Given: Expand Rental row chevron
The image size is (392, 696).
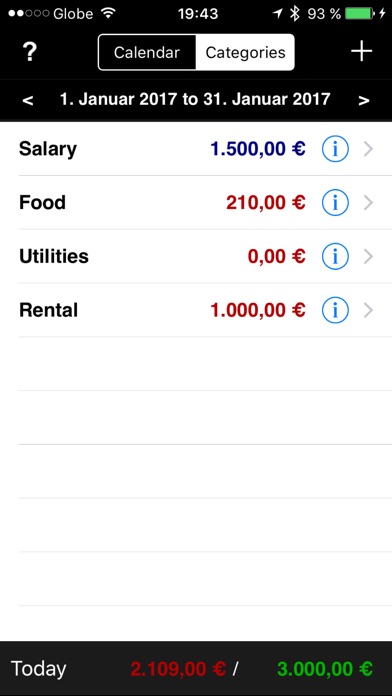Looking at the screenshot, I should 368,311.
